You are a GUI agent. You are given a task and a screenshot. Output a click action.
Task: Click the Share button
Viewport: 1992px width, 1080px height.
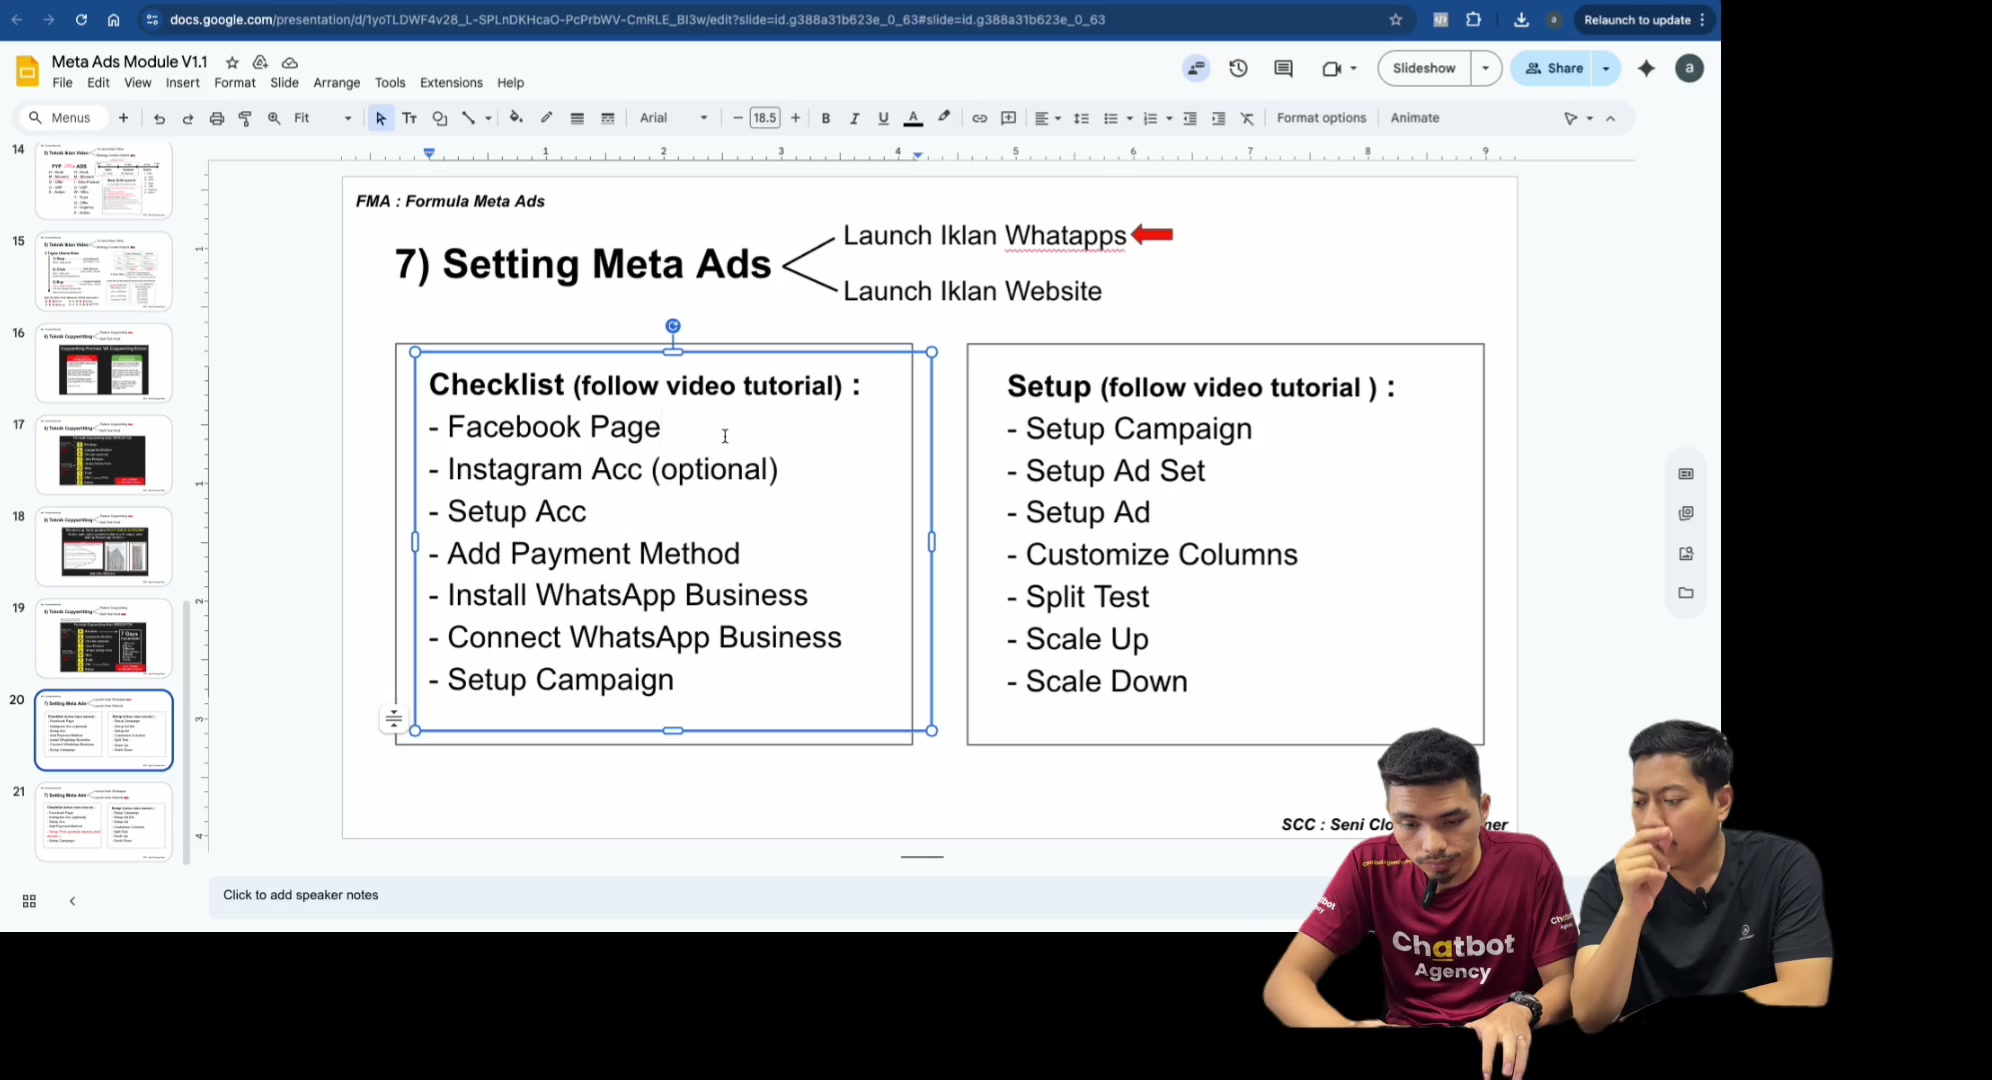1555,68
